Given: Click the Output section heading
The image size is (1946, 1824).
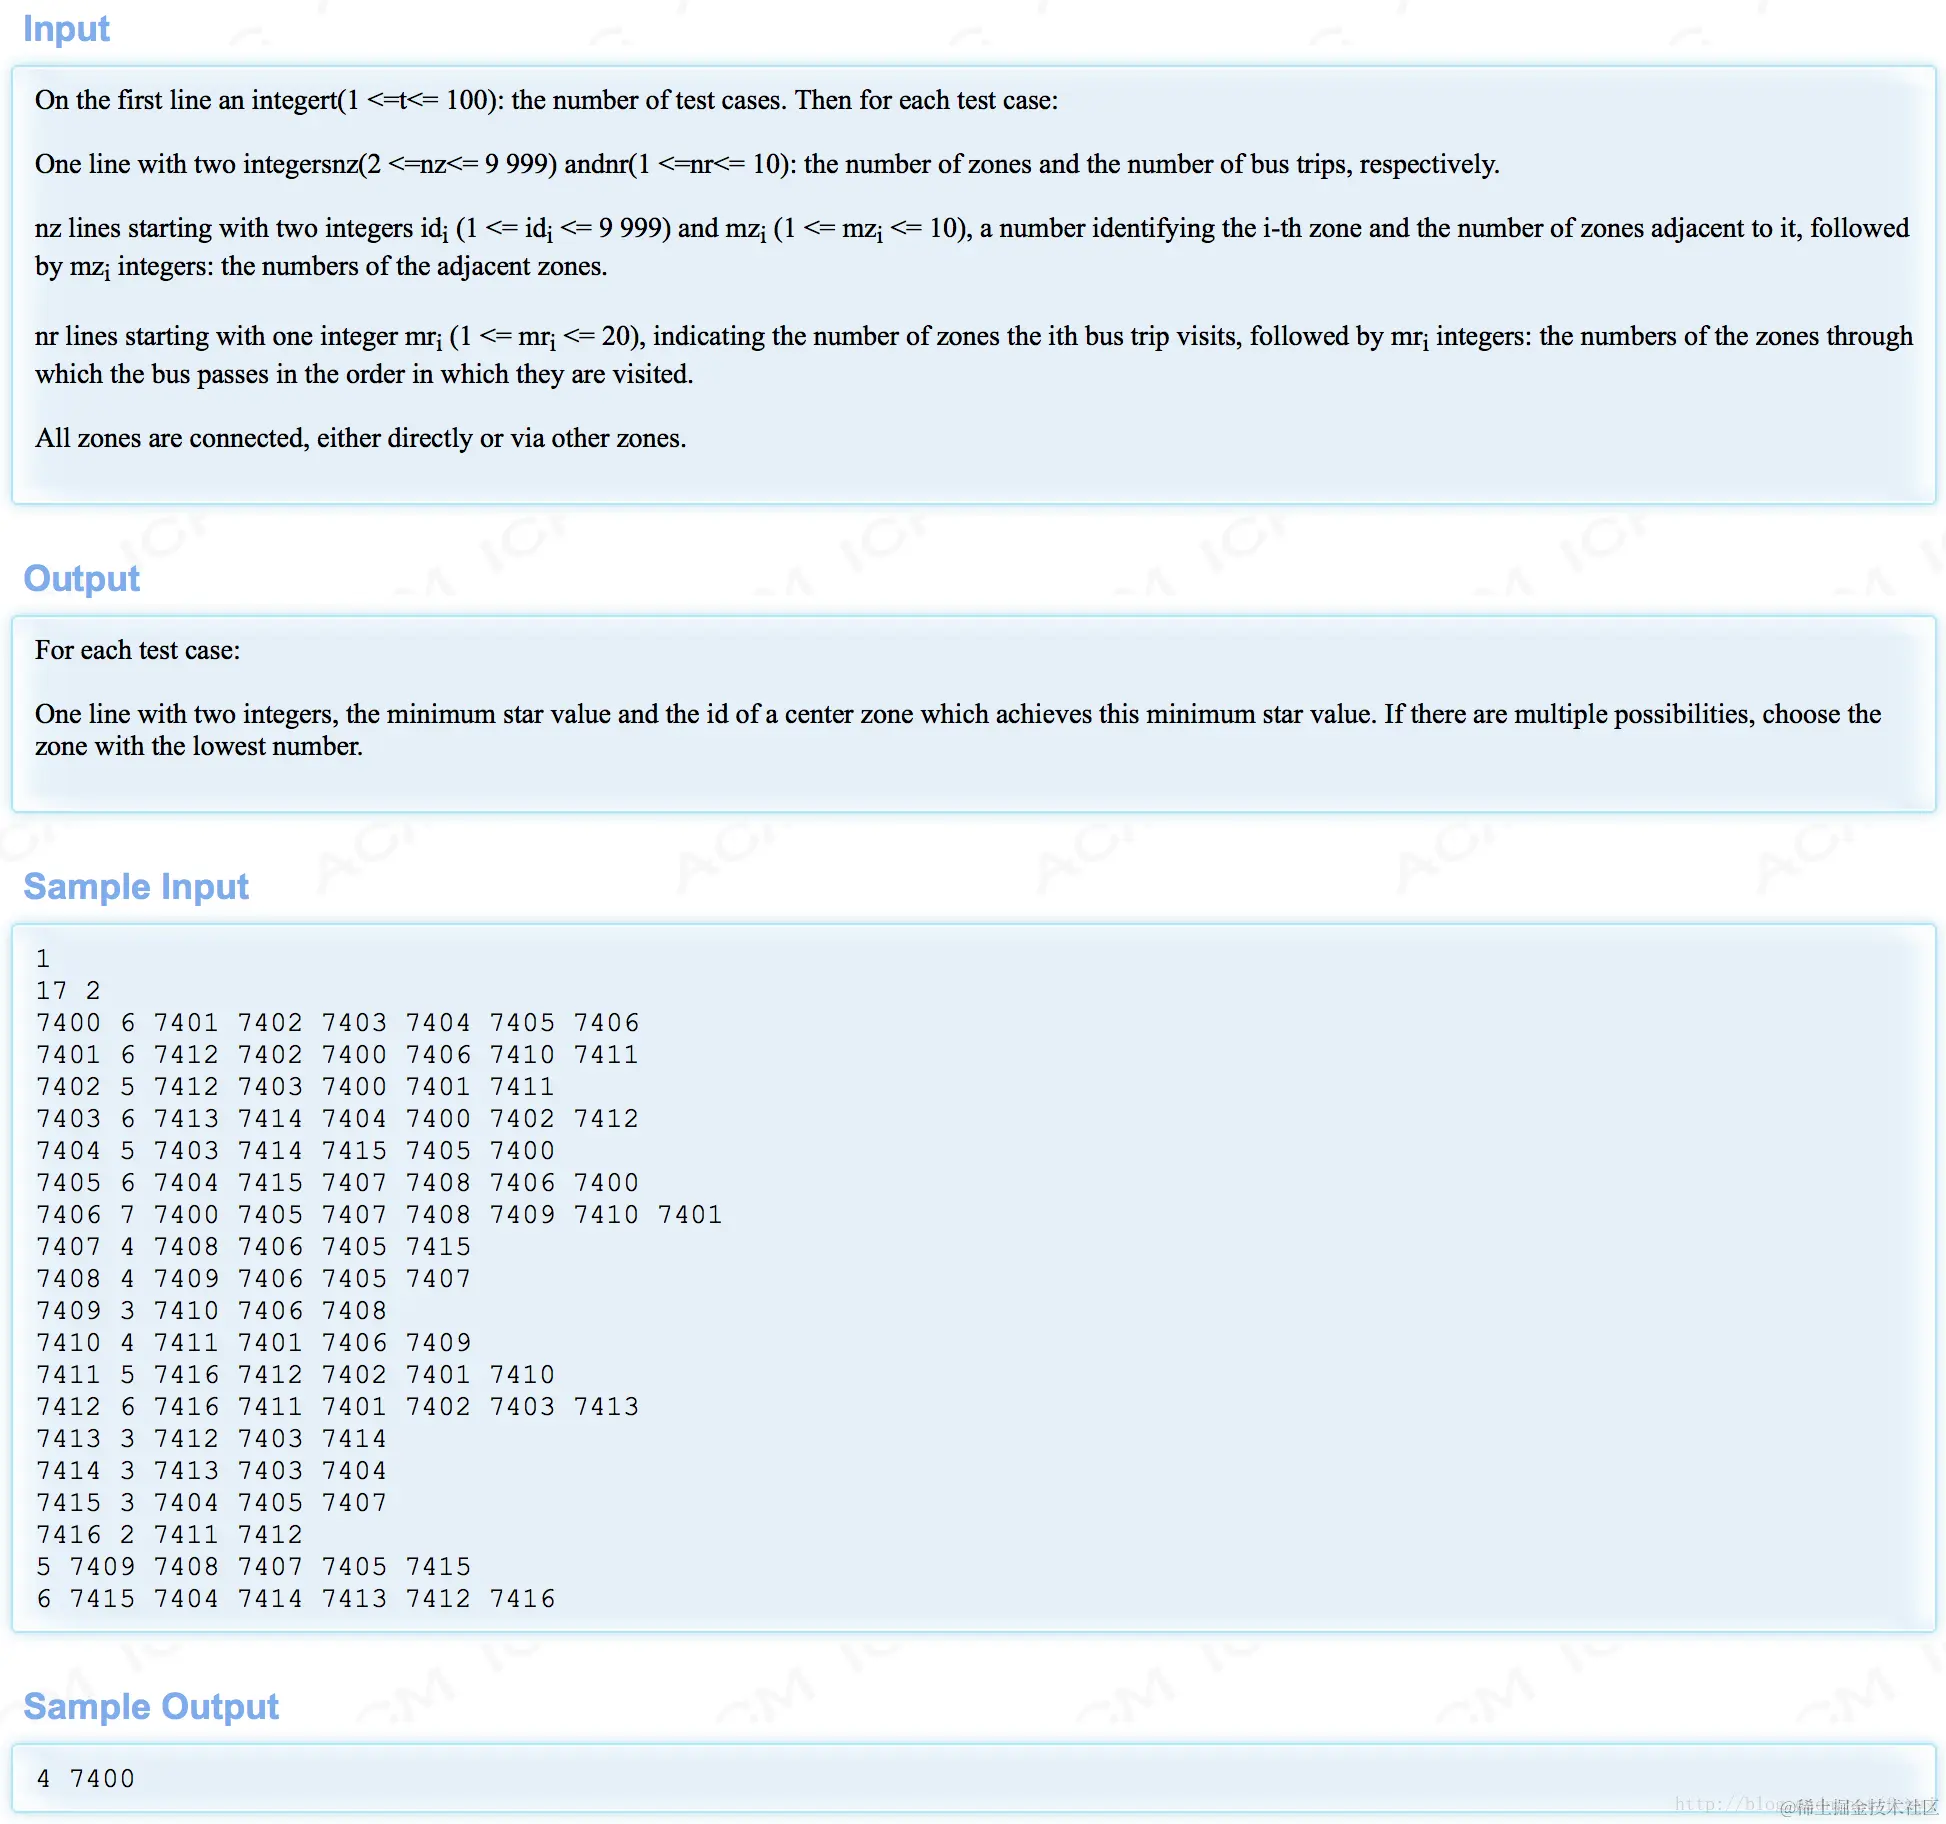Looking at the screenshot, I should (x=81, y=579).
